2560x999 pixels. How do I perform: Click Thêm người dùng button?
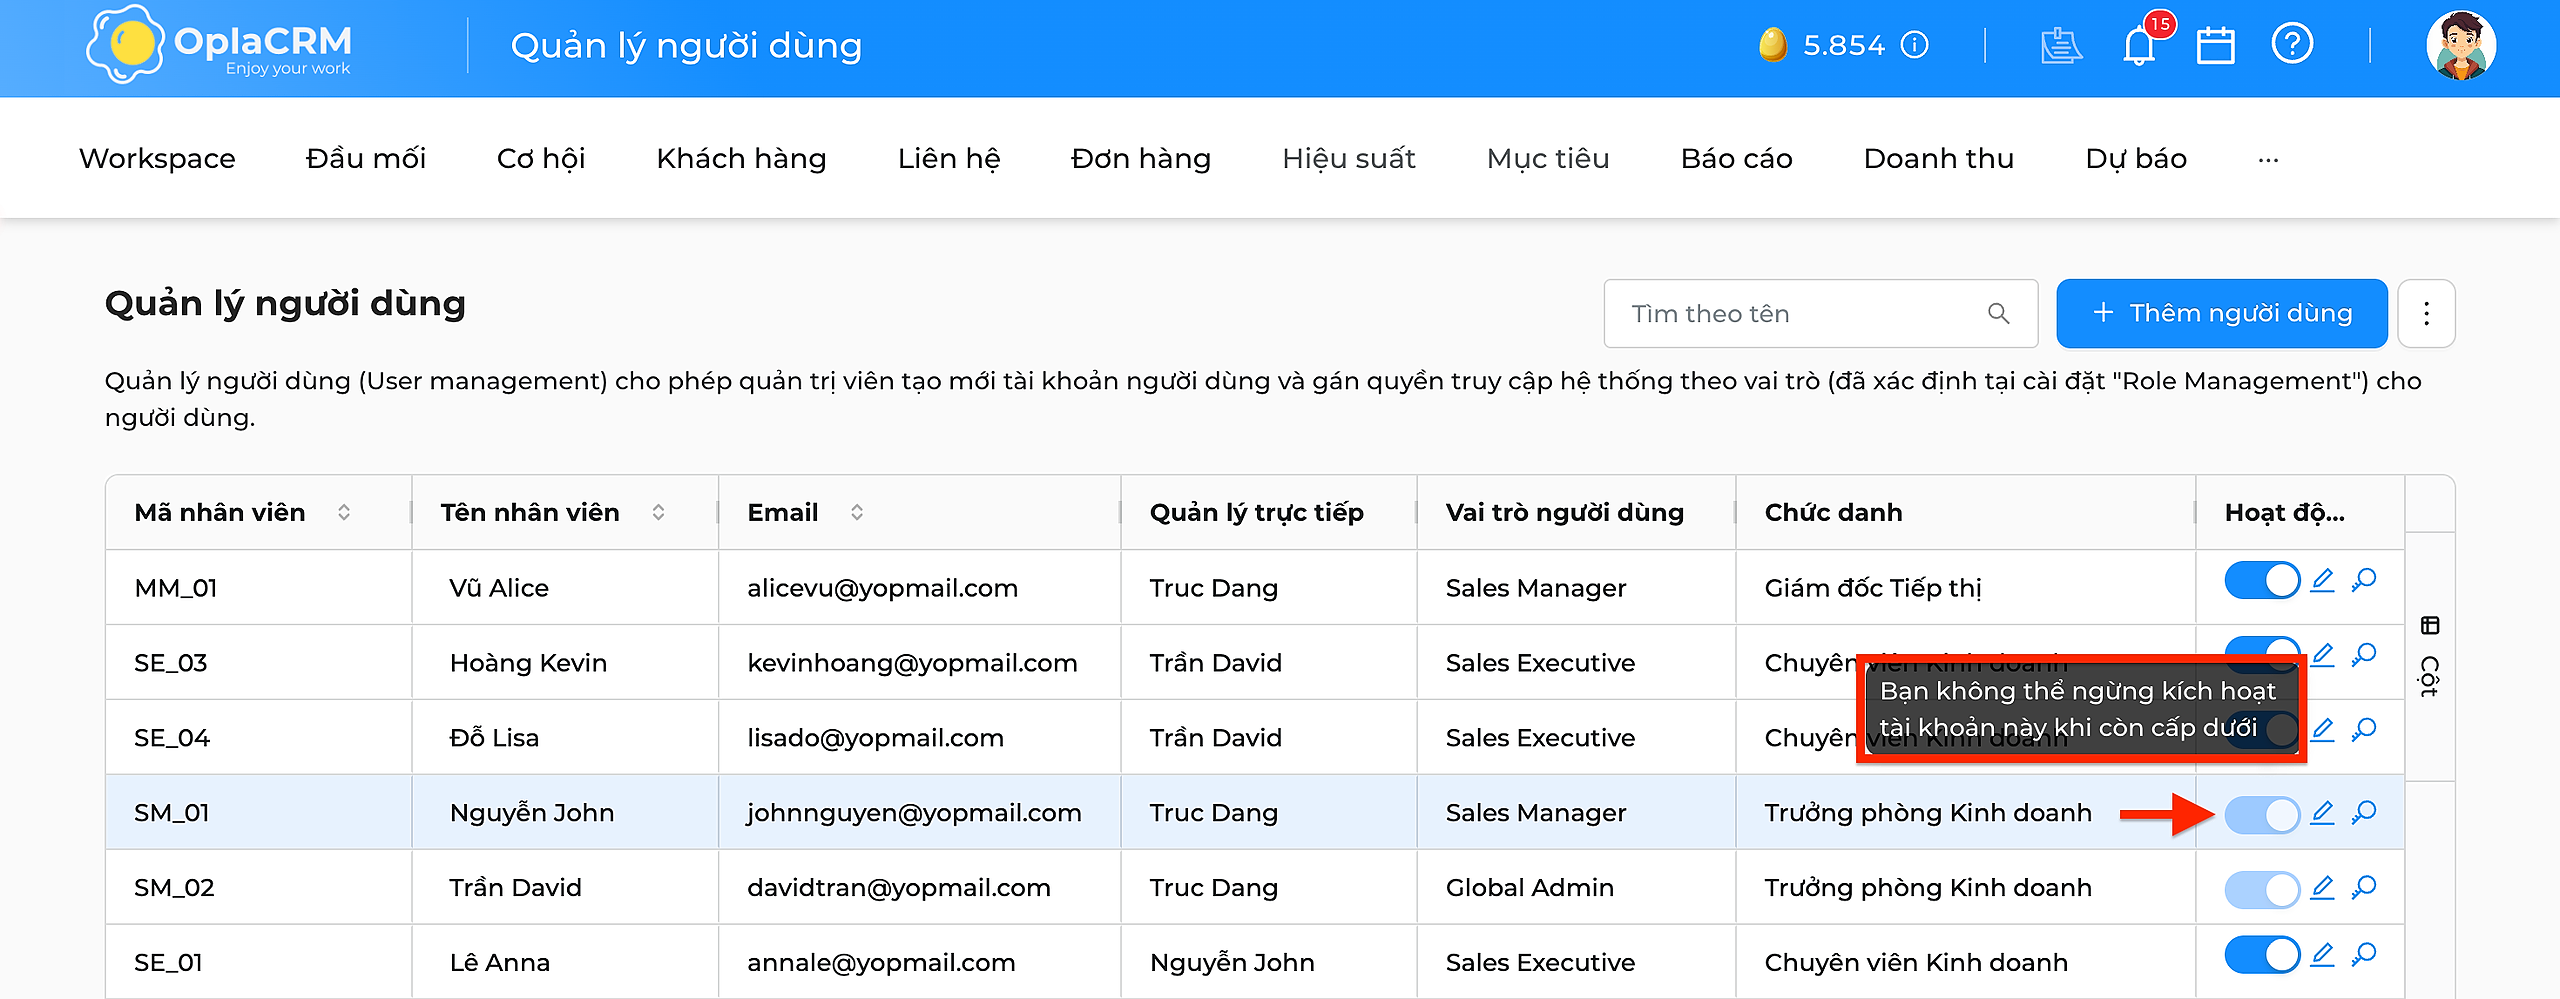2222,314
